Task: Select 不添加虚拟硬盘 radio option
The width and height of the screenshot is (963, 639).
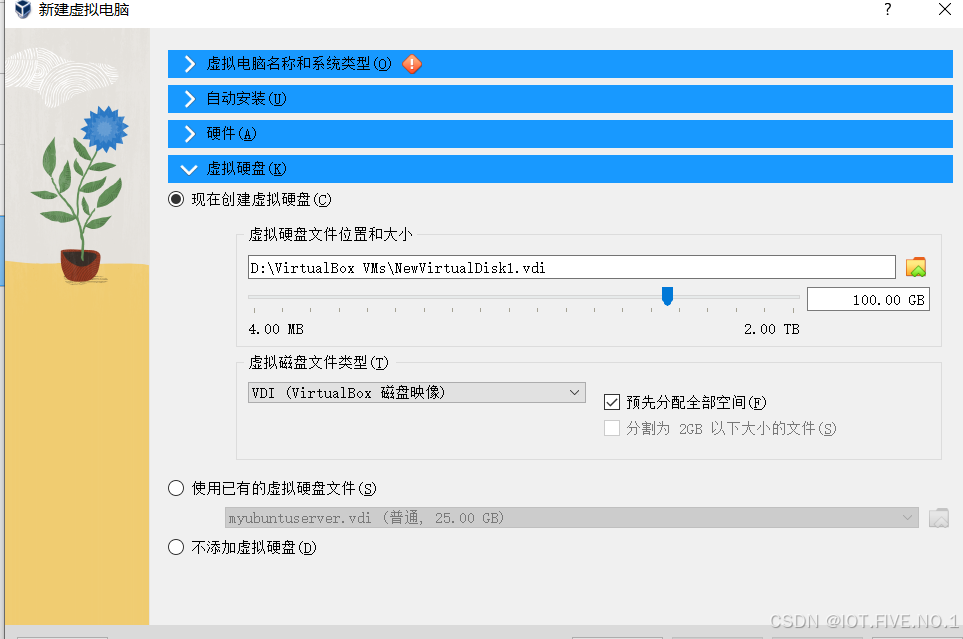Action: pos(176,547)
